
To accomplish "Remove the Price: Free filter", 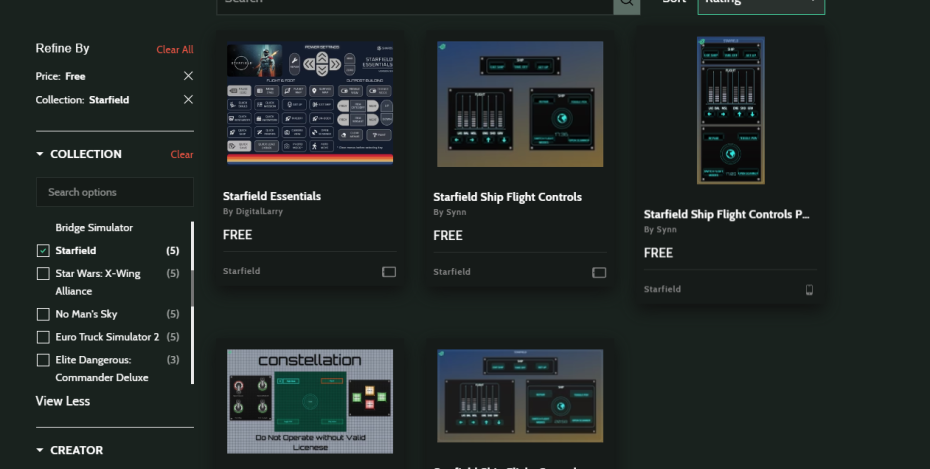I will pos(188,76).
